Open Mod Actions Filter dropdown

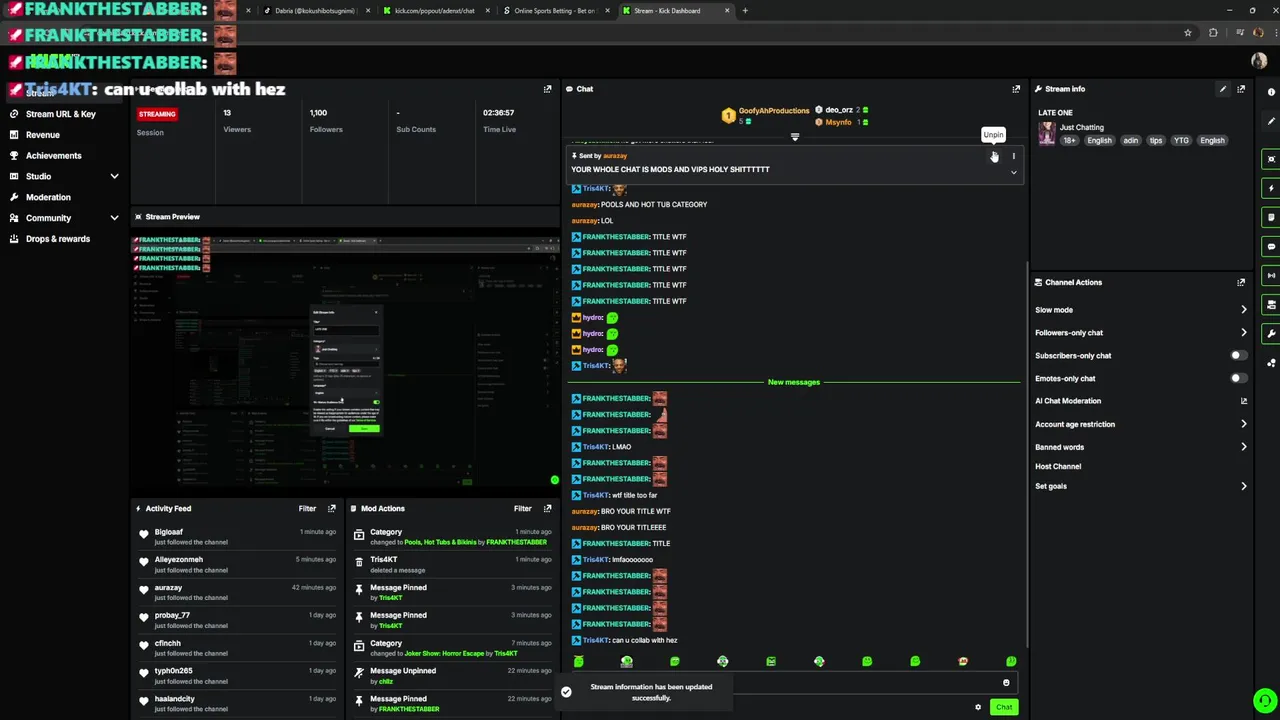(x=523, y=508)
